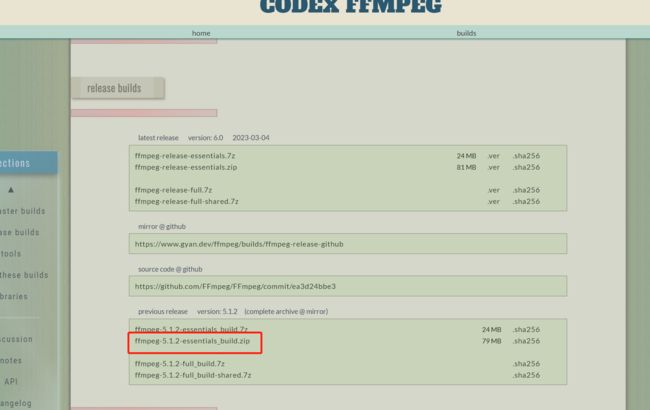This screenshot has width=650, height=410.
Task: Click the sections sidebar header
Action: (28, 163)
